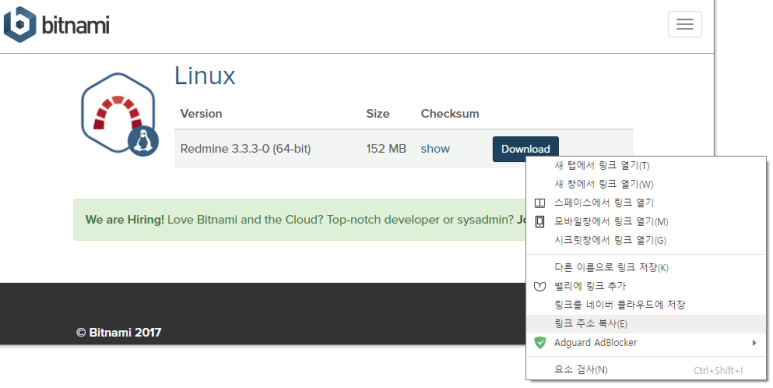Click the space split-view icon in context menu

(x=540, y=203)
